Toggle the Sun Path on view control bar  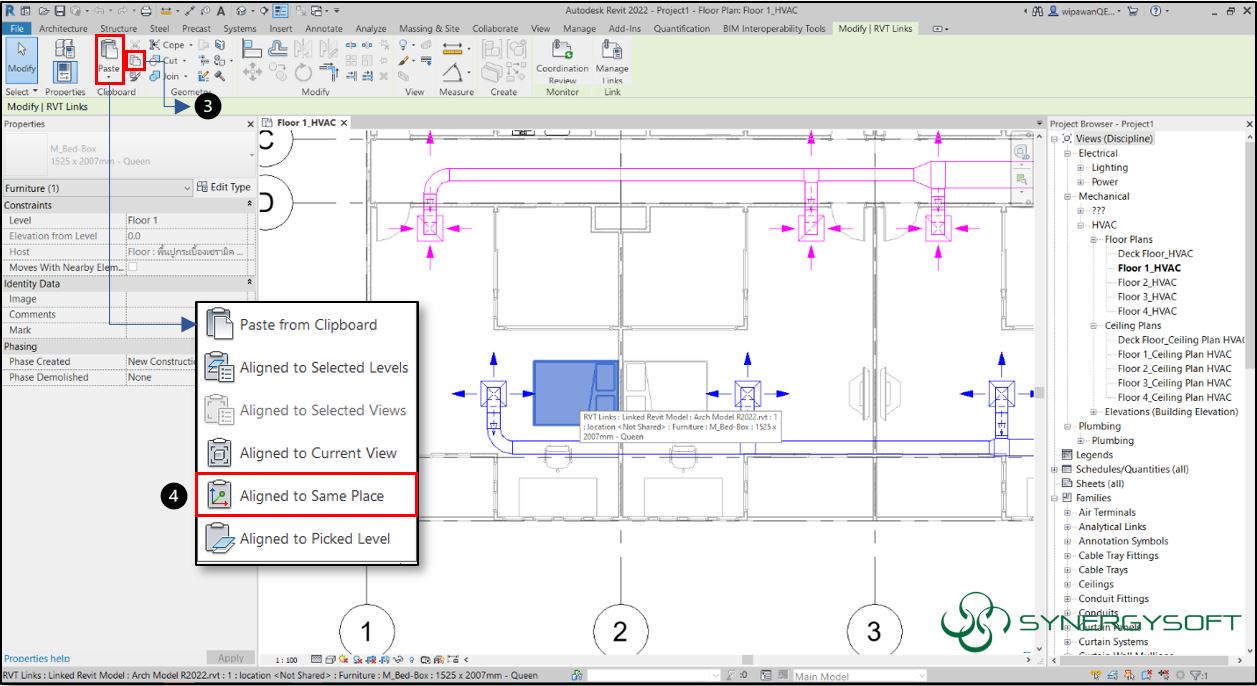click(x=343, y=660)
